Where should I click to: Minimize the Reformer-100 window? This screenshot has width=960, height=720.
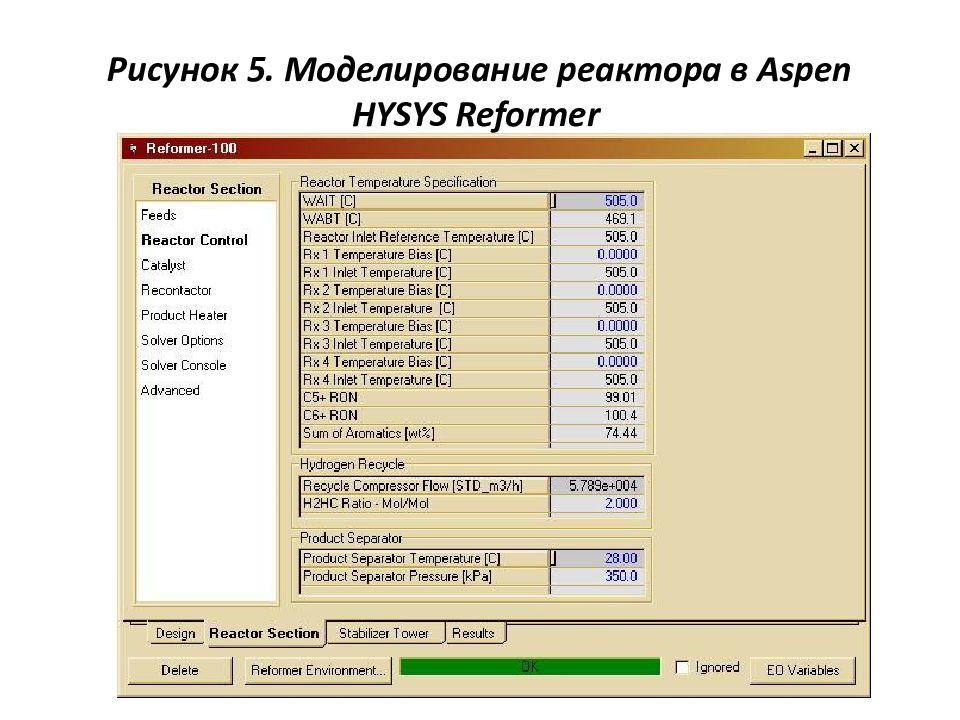click(813, 149)
